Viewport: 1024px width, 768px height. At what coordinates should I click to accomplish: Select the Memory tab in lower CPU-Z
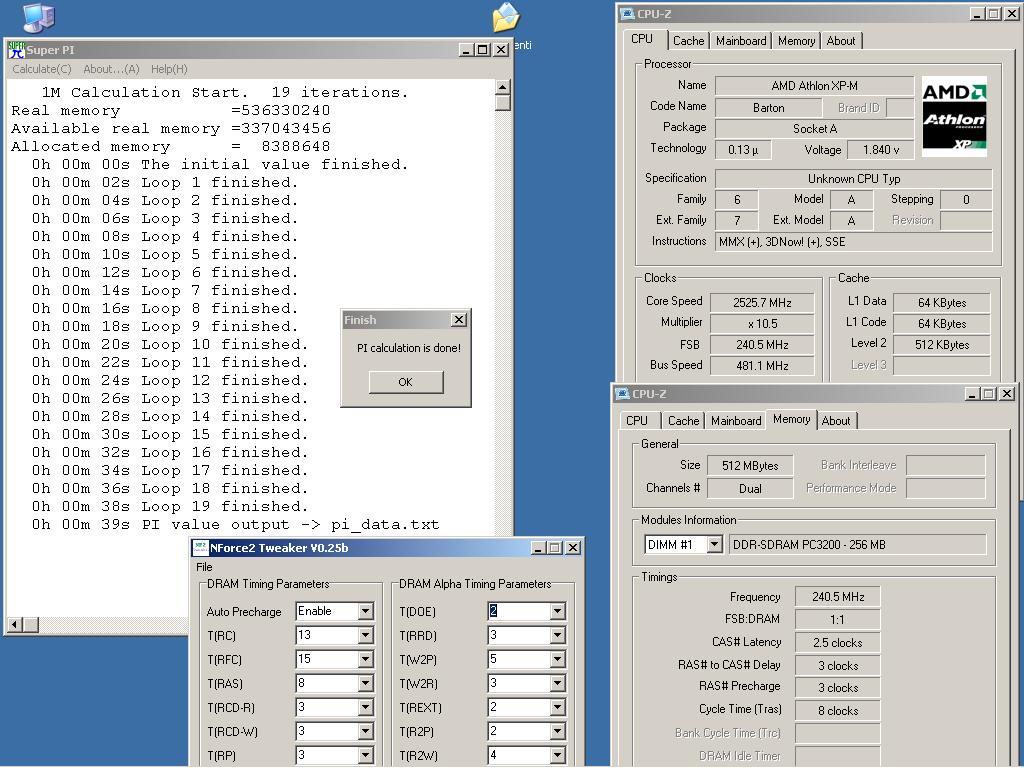[792, 419]
